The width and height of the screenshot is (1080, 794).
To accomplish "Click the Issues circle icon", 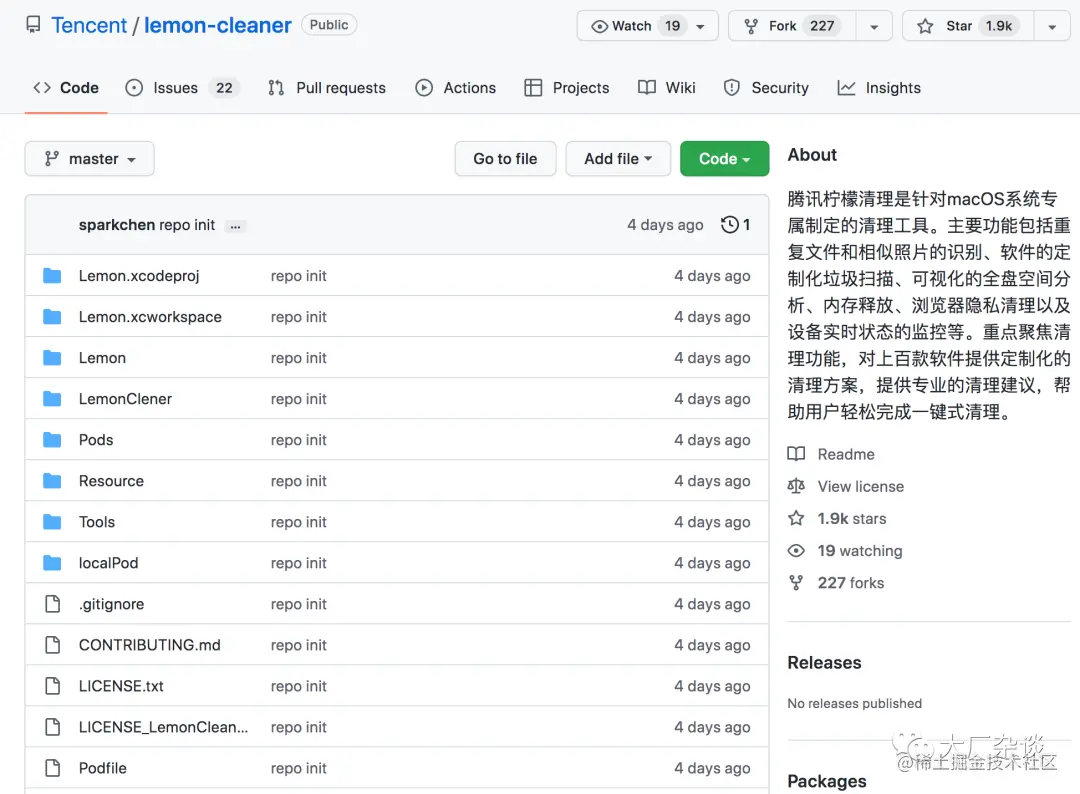I will [x=134, y=88].
